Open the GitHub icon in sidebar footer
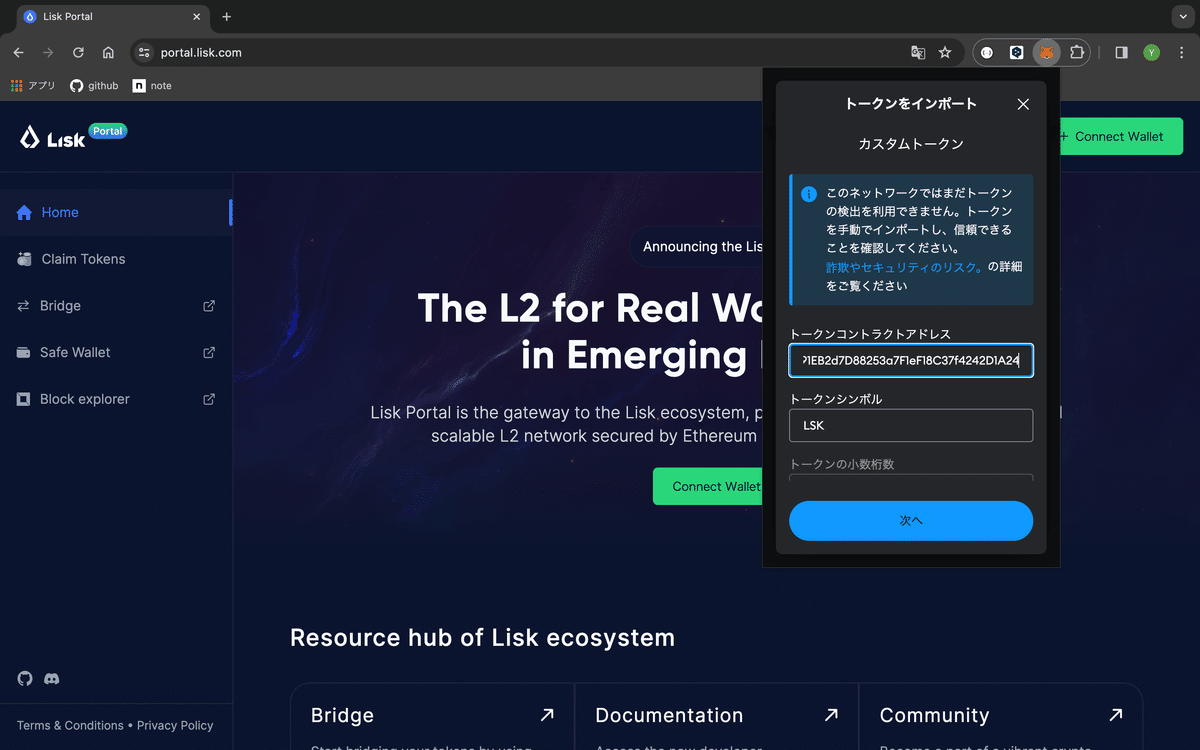Viewport: 1200px width, 750px height. (x=25, y=678)
